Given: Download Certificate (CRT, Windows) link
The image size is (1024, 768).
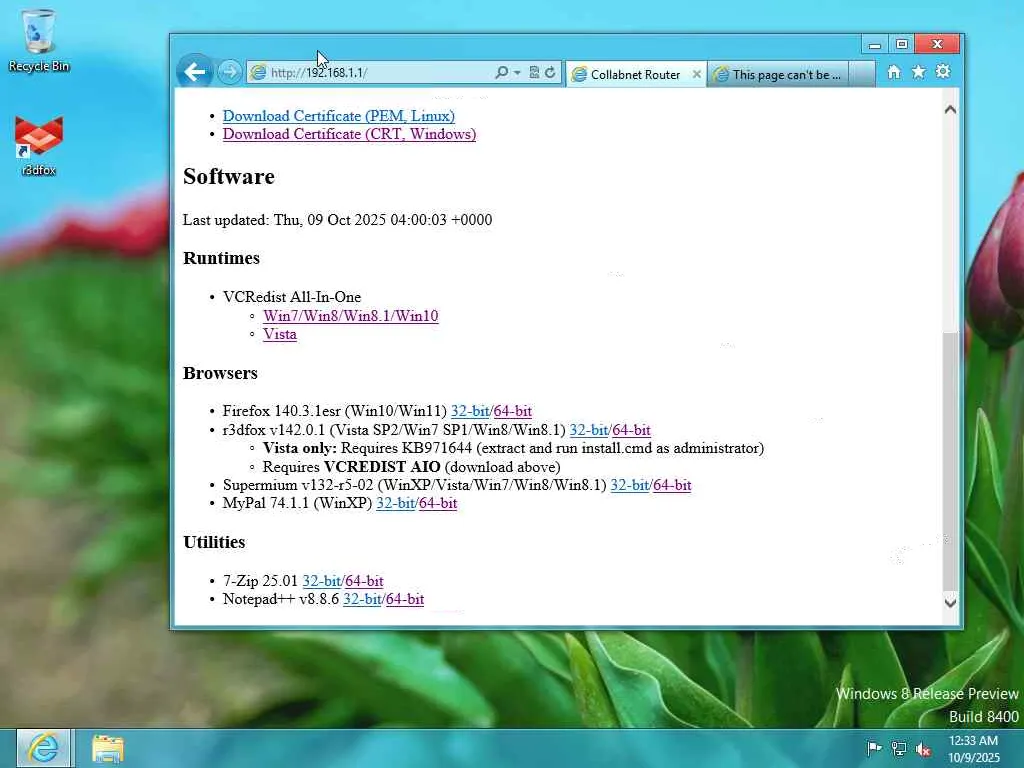Looking at the screenshot, I should pyautogui.click(x=349, y=134).
